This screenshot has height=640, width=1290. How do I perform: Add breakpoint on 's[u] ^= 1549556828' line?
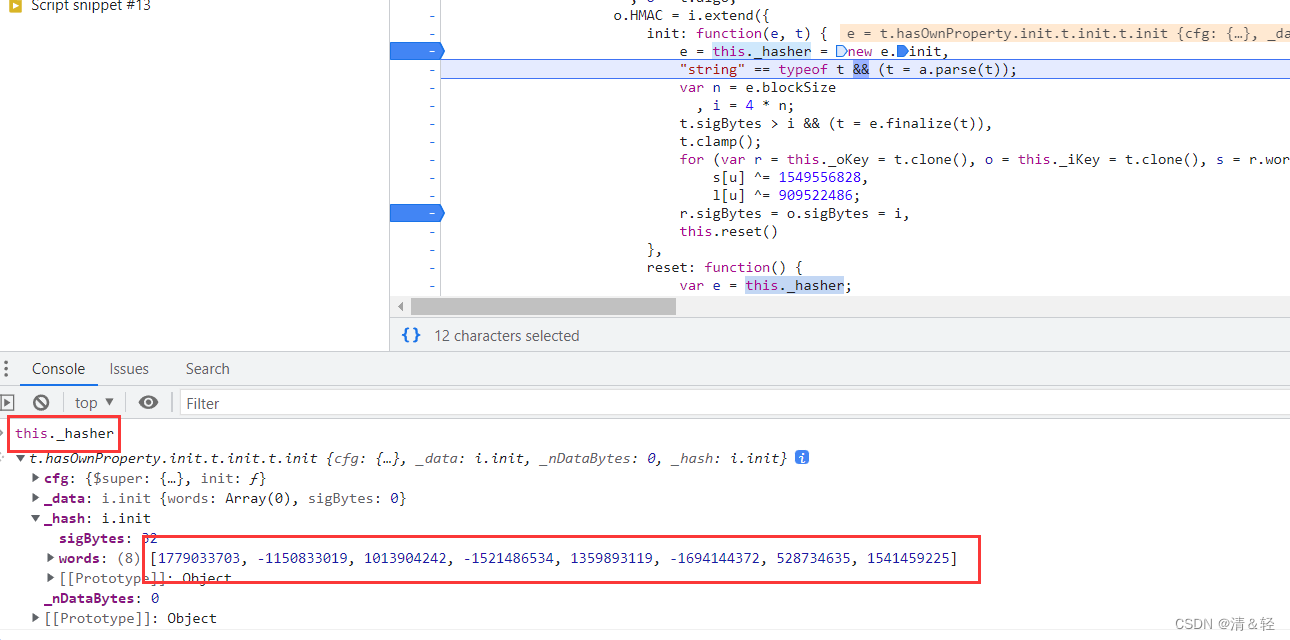click(432, 177)
